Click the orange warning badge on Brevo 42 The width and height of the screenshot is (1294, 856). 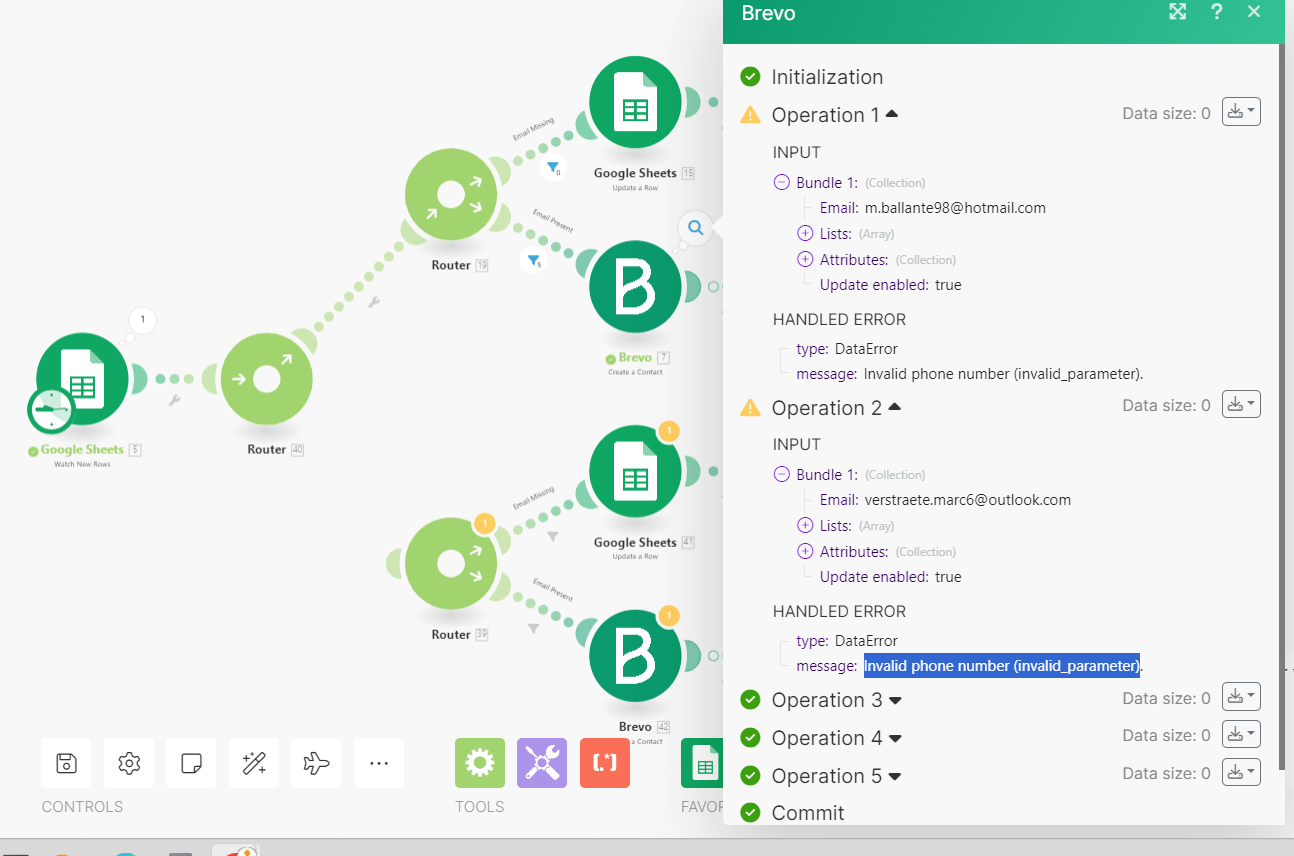point(669,615)
